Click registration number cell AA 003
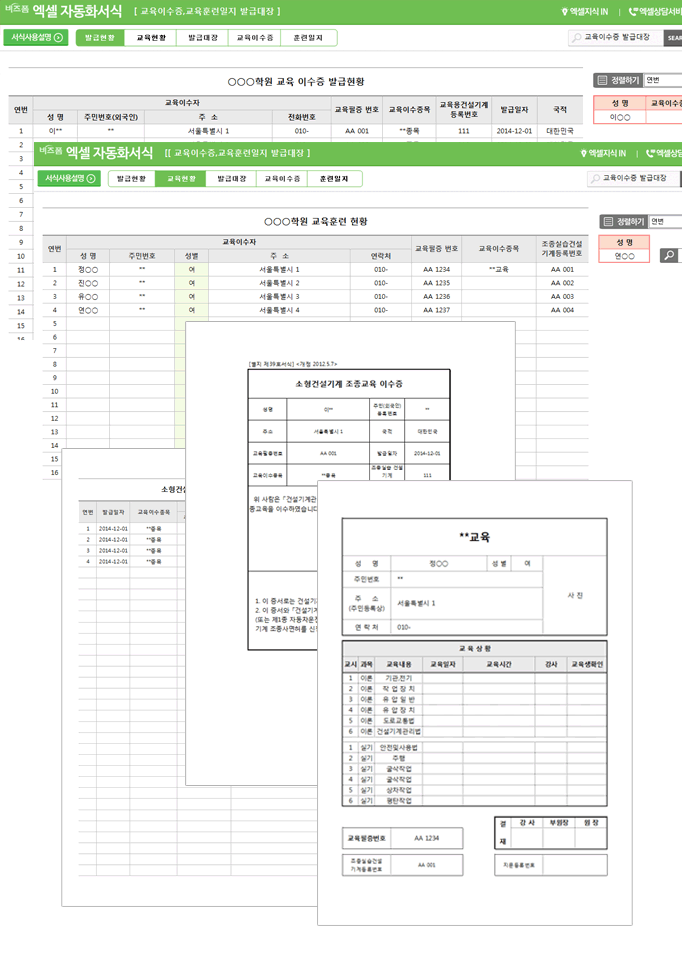This screenshot has width=682, height=962. [562, 296]
